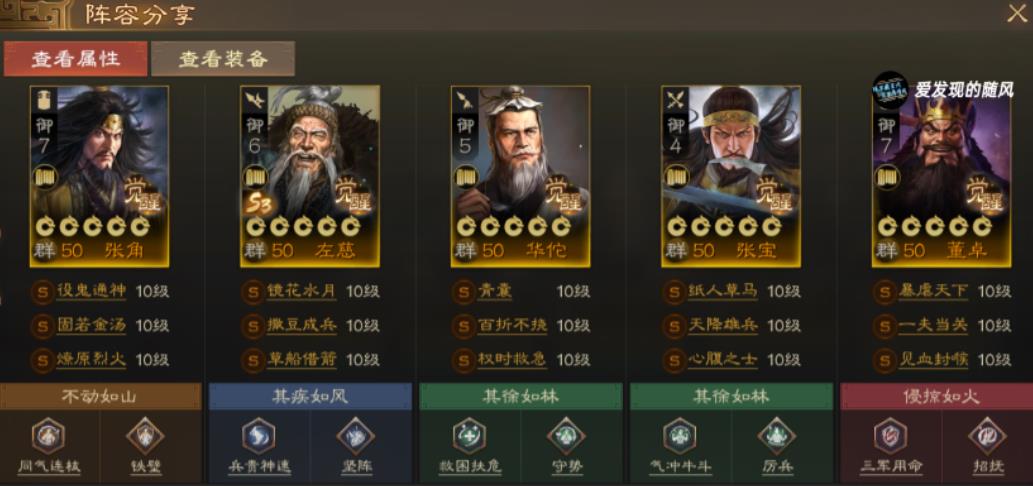Image resolution: width=1033 pixels, height=486 pixels.
Task: Switch to 查看属性 tab
Action: click(x=76, y=59)
